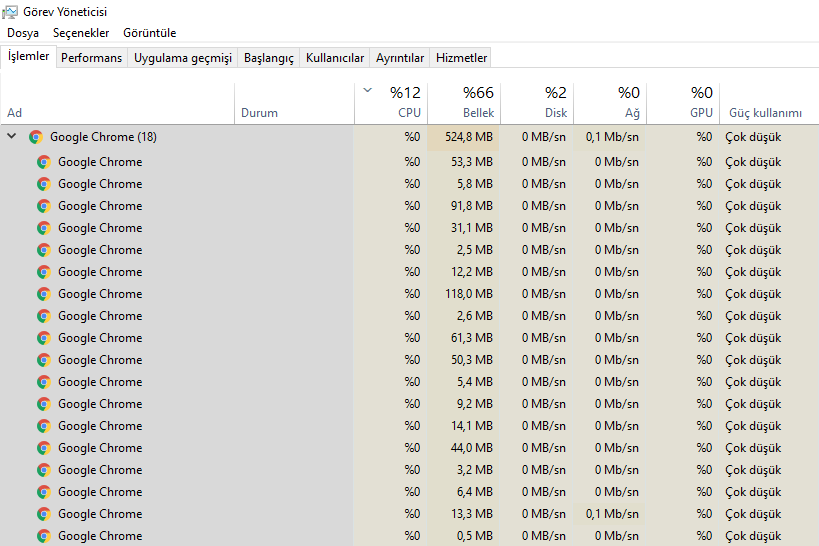Click the Görev Yöneticisi title bar icon
Viewport: 819px width, 546px height.
point(10,11)
